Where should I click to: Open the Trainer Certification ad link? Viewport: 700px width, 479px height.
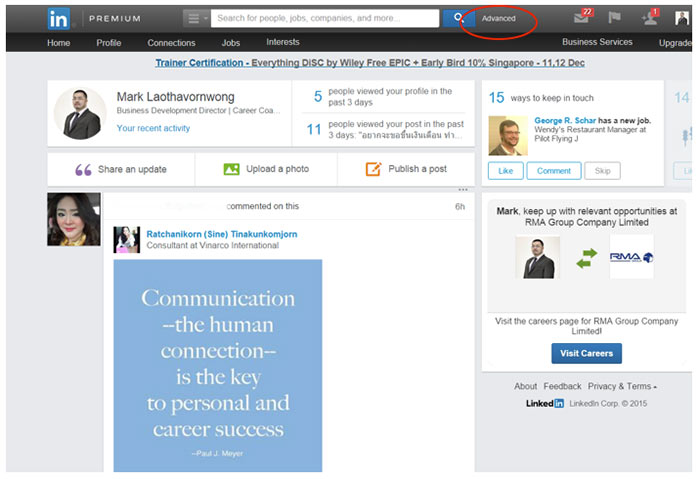[x=370, y=63]
